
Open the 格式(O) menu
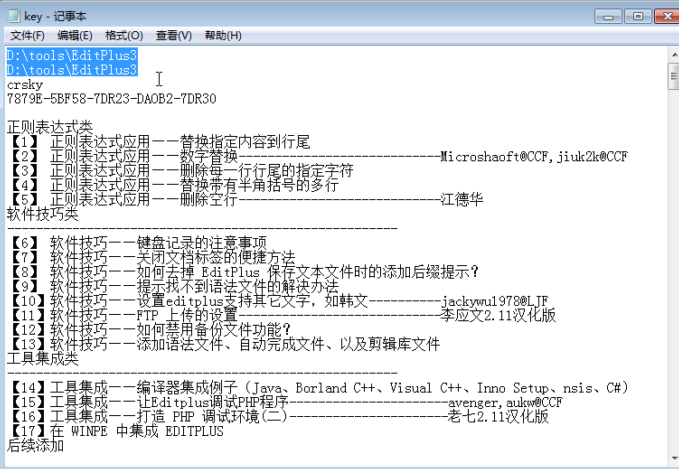point(124,36)
